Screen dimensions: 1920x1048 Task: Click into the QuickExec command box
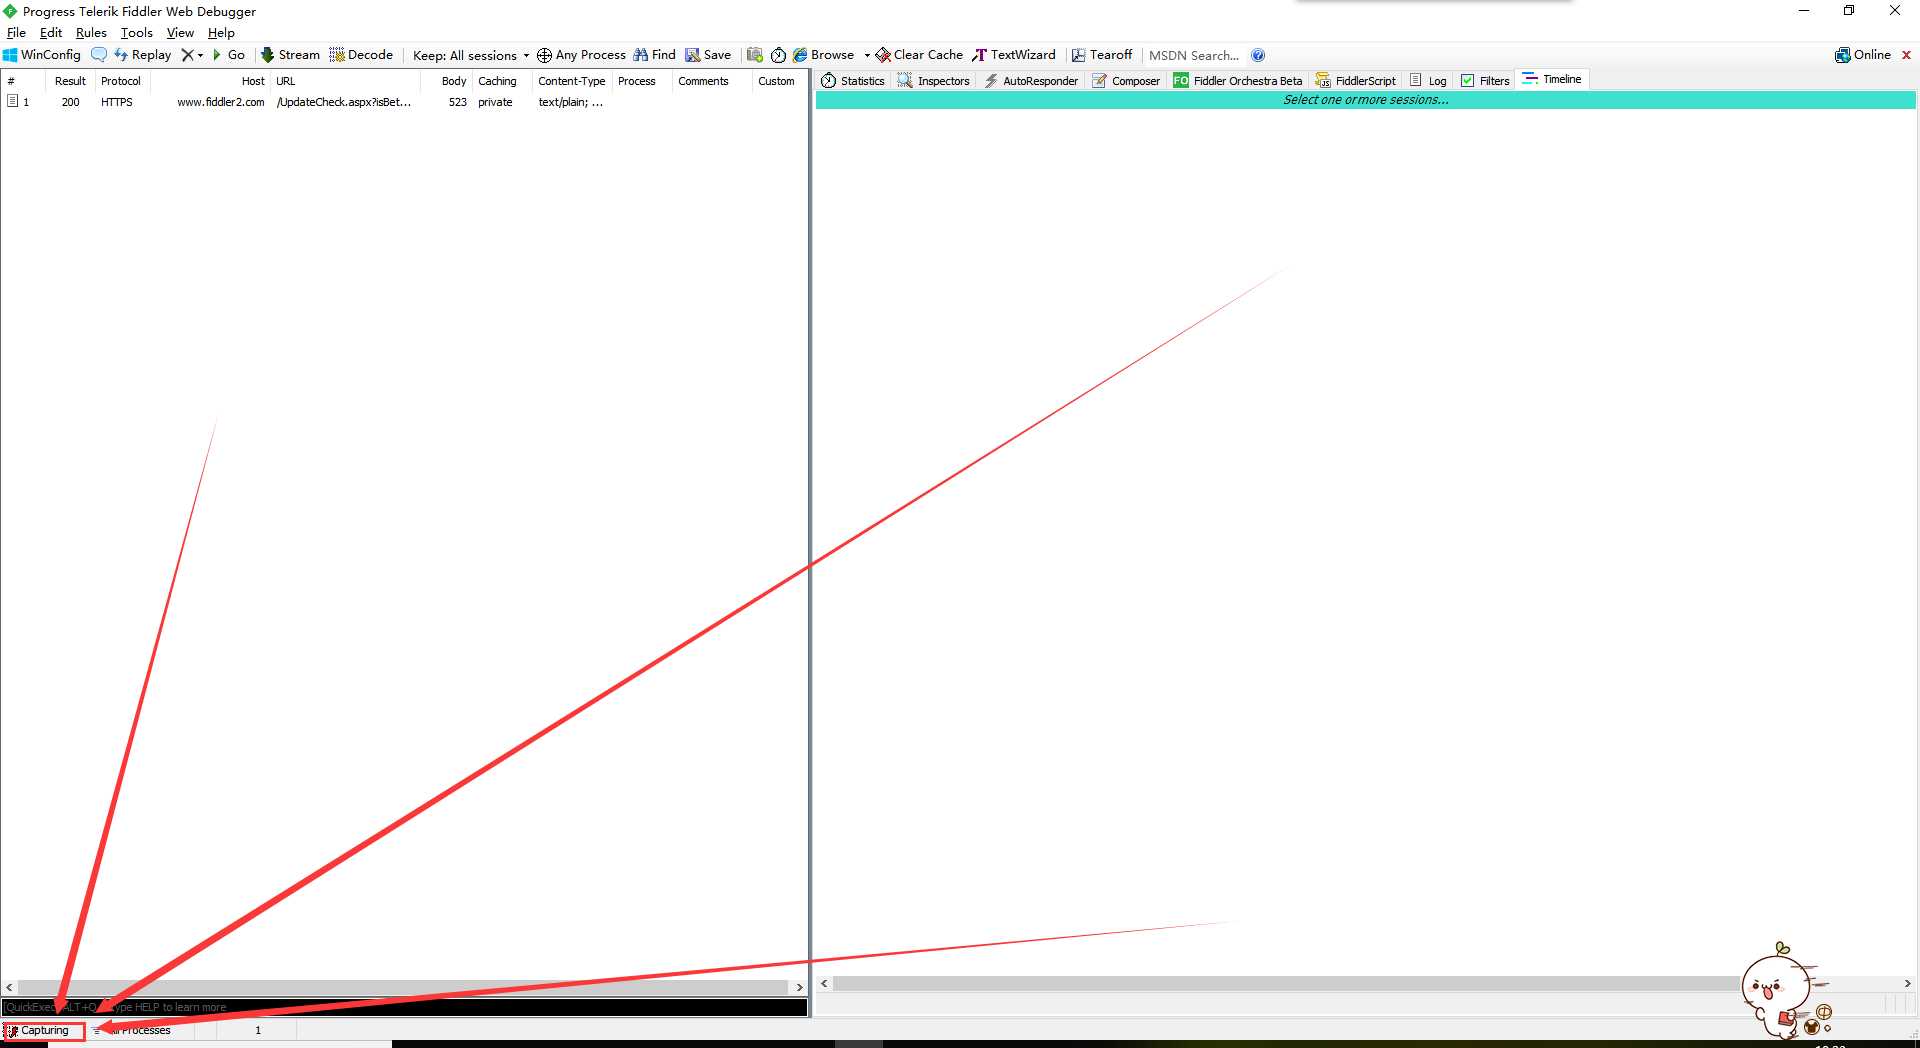click(x=404, y=1007)
